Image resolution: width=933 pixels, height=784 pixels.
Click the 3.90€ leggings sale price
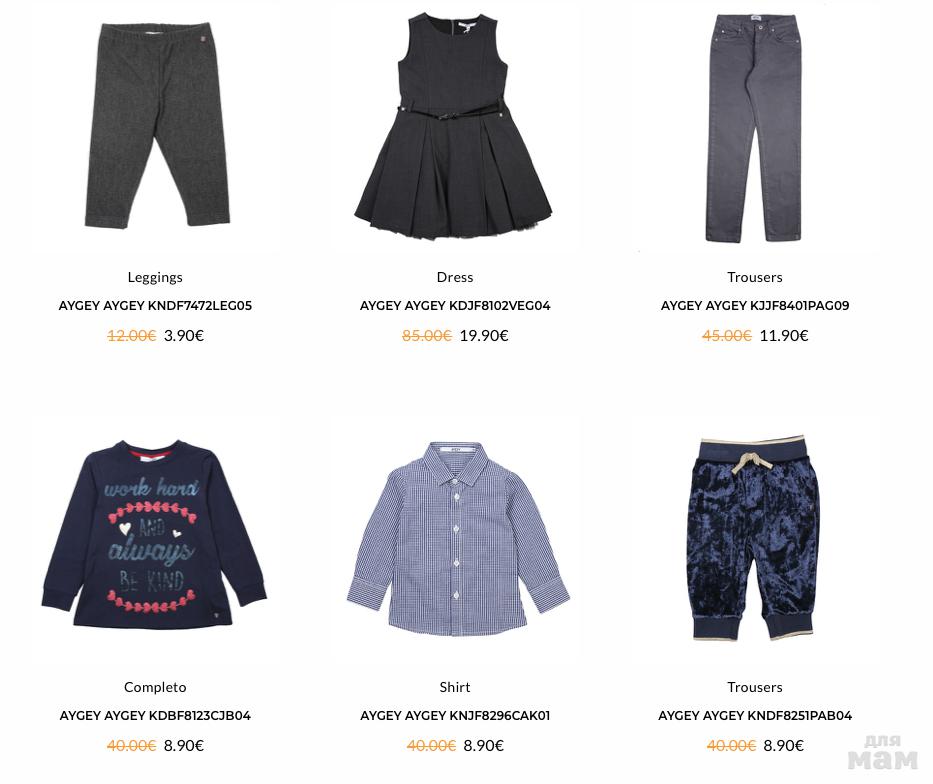(x=184, y=335)
